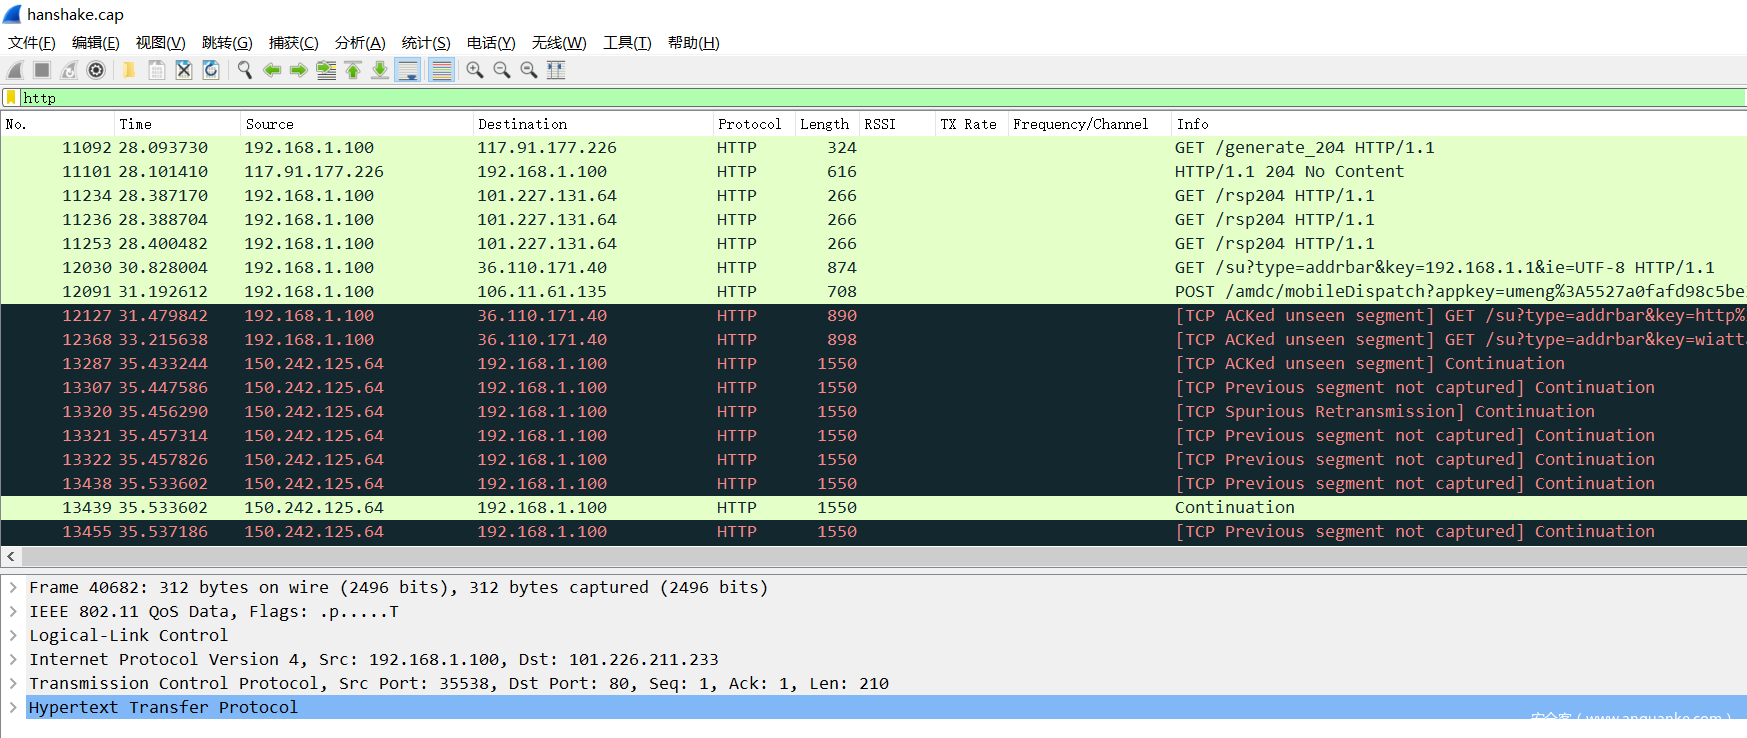Viewport: 1747px width, 738px height.
Task: Click the display filter bookmark icon
Action: pyautogui.click(x=11, y=98)
